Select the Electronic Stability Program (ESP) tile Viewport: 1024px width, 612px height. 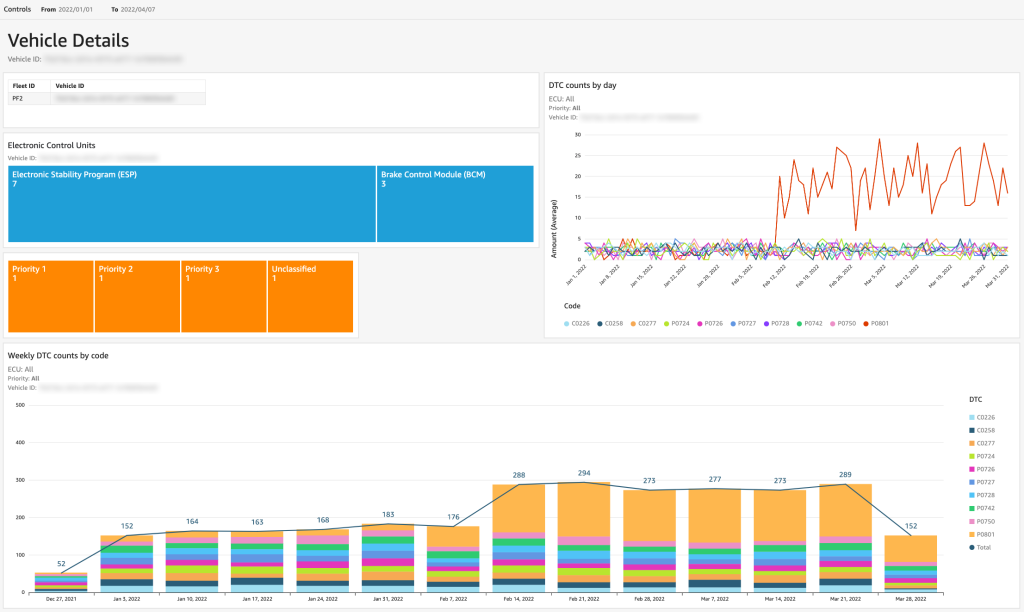(x=192, y=204)
